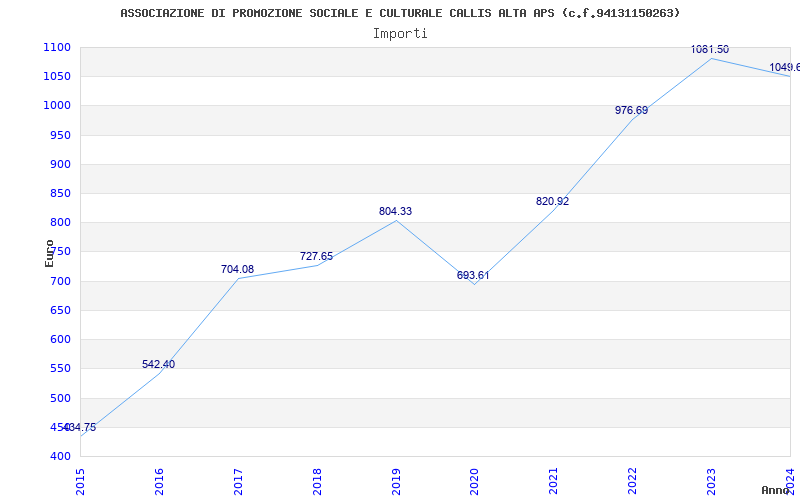The image size is (800, 500).
Task: Click the 400 y-axis value
Action: click(60, 456)
